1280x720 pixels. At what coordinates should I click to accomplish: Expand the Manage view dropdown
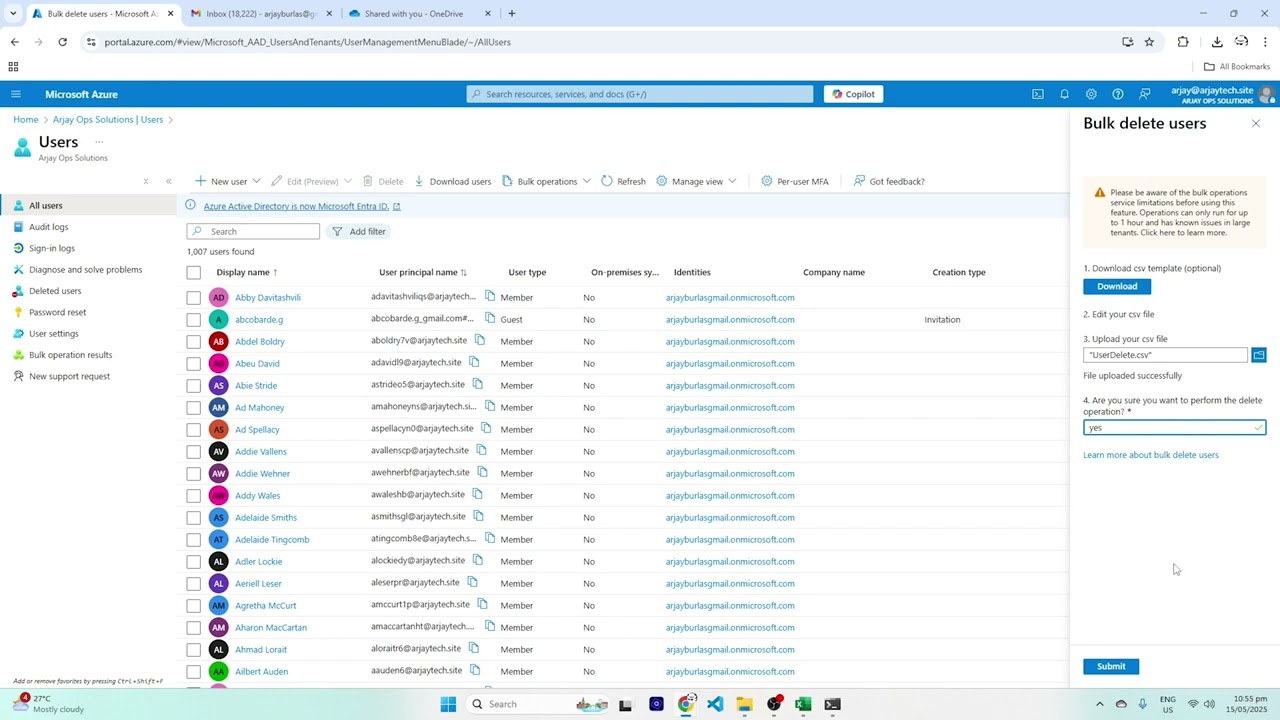(732, 181)
